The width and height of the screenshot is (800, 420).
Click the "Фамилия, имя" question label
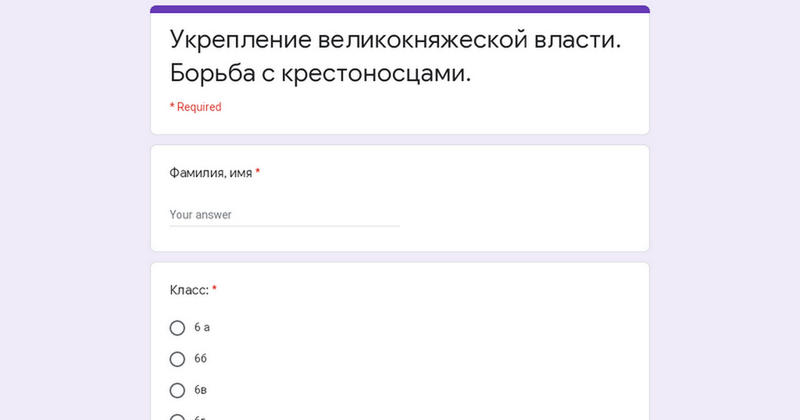point(210,173)
